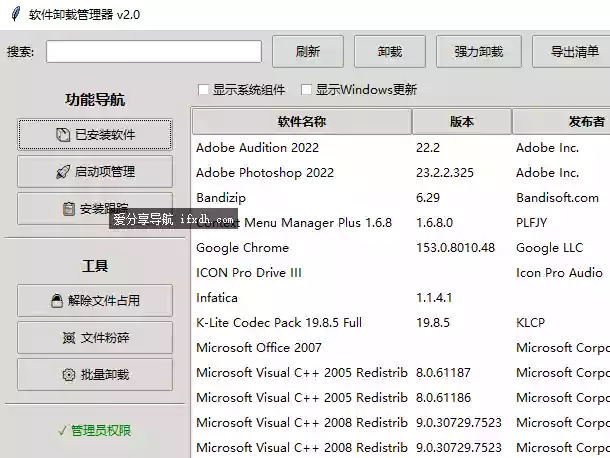
Task: Select Visual C++ 2005 row version 8.0.61187
Action: click(x=401, y=373)
